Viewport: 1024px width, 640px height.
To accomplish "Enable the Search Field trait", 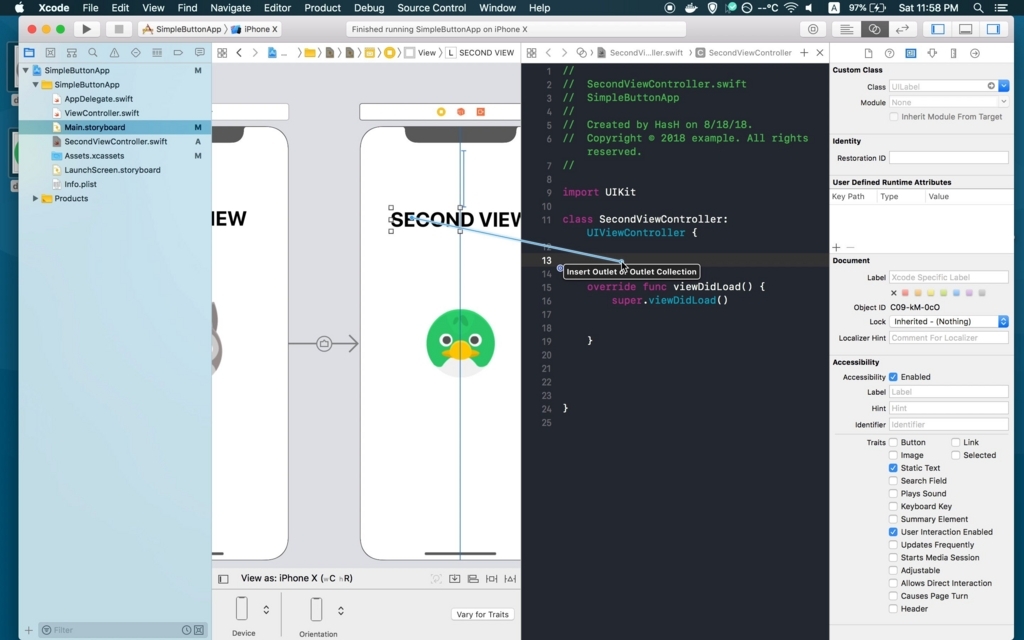I will pos(893,481).
